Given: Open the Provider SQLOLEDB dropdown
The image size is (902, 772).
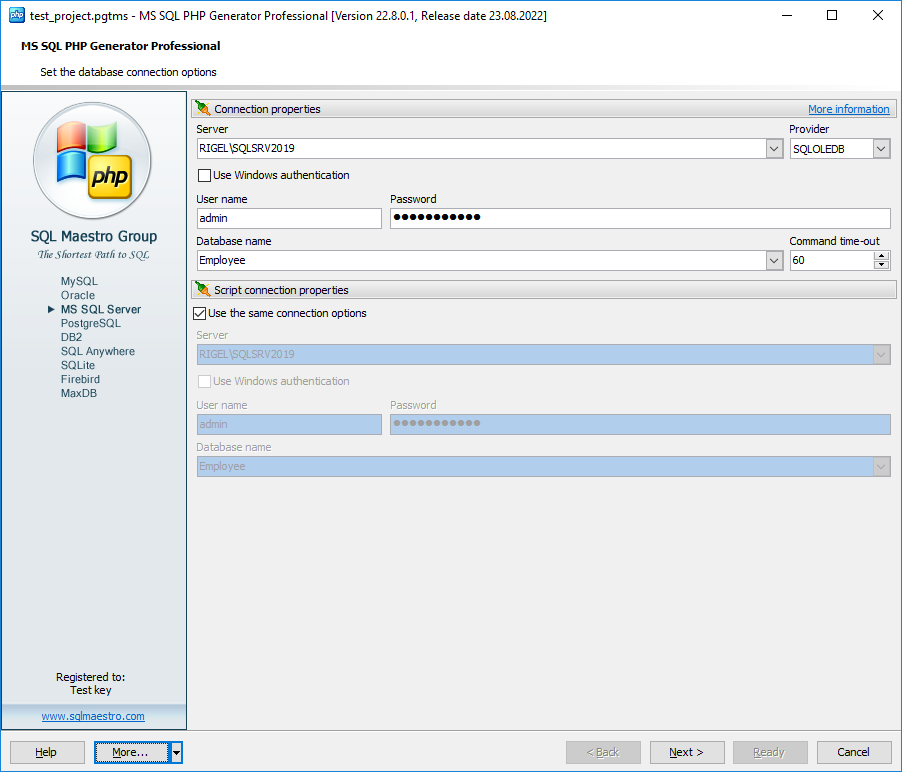Looking at the screenshot, I should click(881, 149).
